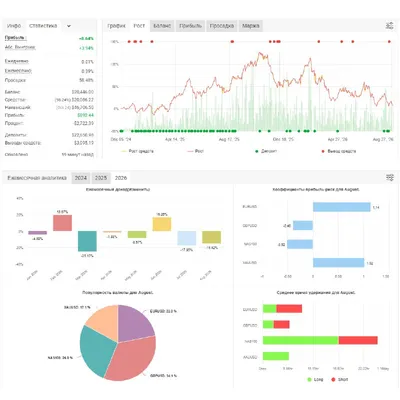Image resolution: width=400 pixels, height=400 pixels.
Task: Select the Баланс chart tab
Action: [162, 26]
